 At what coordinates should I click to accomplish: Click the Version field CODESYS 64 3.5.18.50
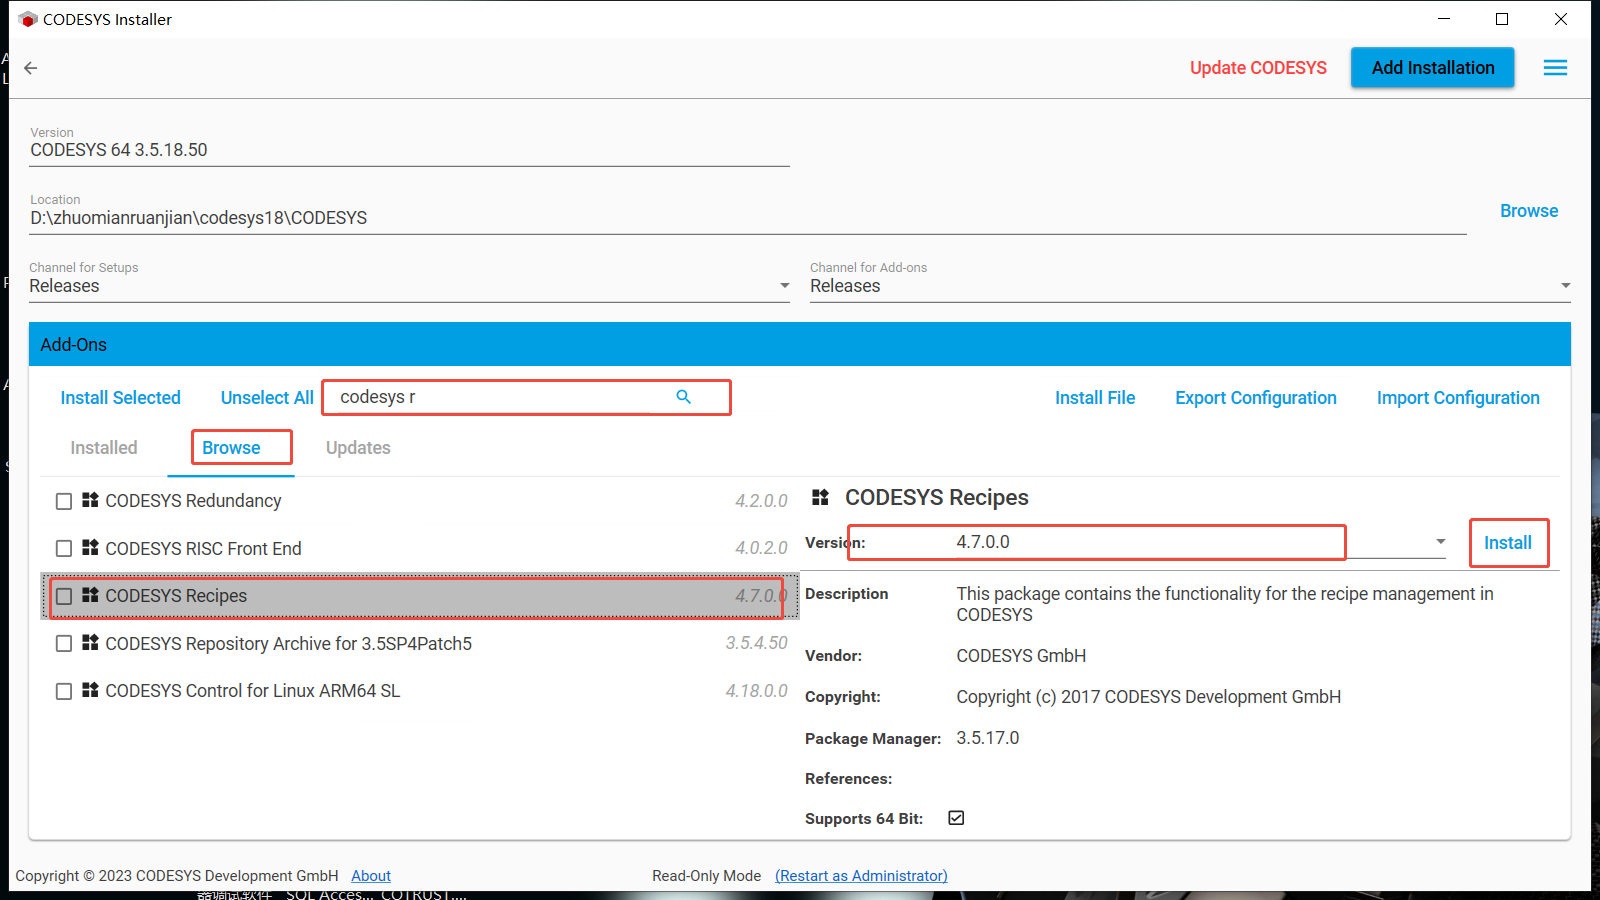tap(410, 150)
